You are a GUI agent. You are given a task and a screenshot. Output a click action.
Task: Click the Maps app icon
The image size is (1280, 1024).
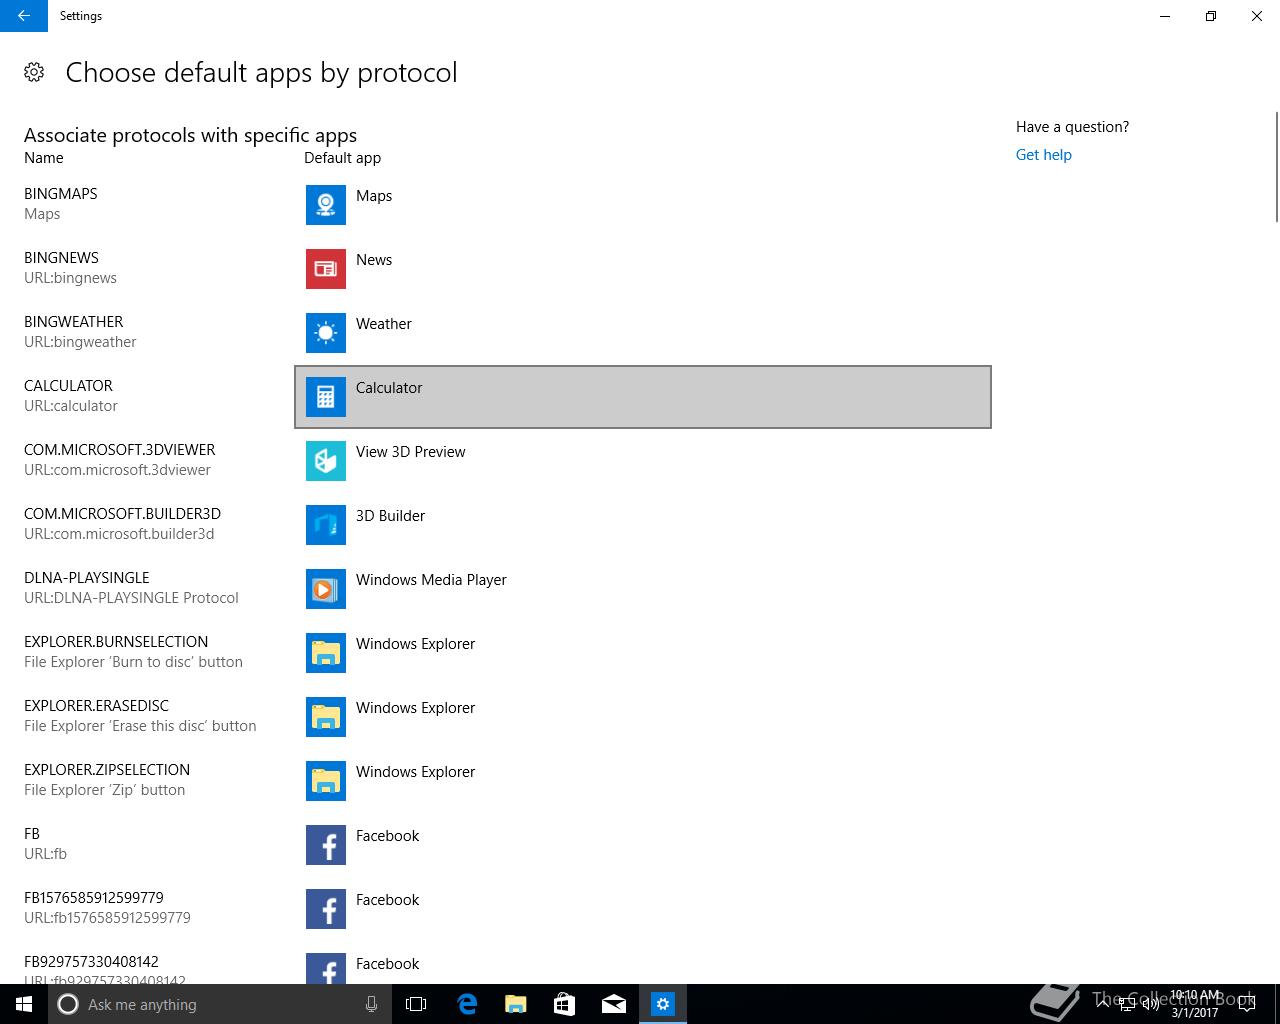(x=326, y=205)
